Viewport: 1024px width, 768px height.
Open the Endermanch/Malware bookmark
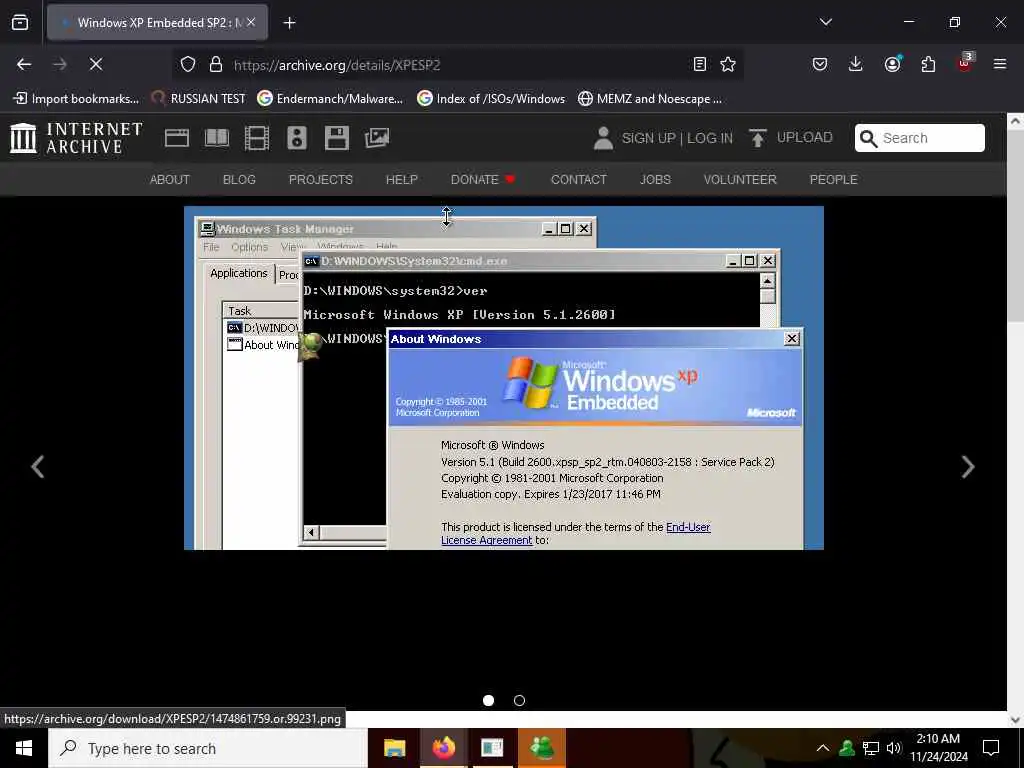click(330, 99)
